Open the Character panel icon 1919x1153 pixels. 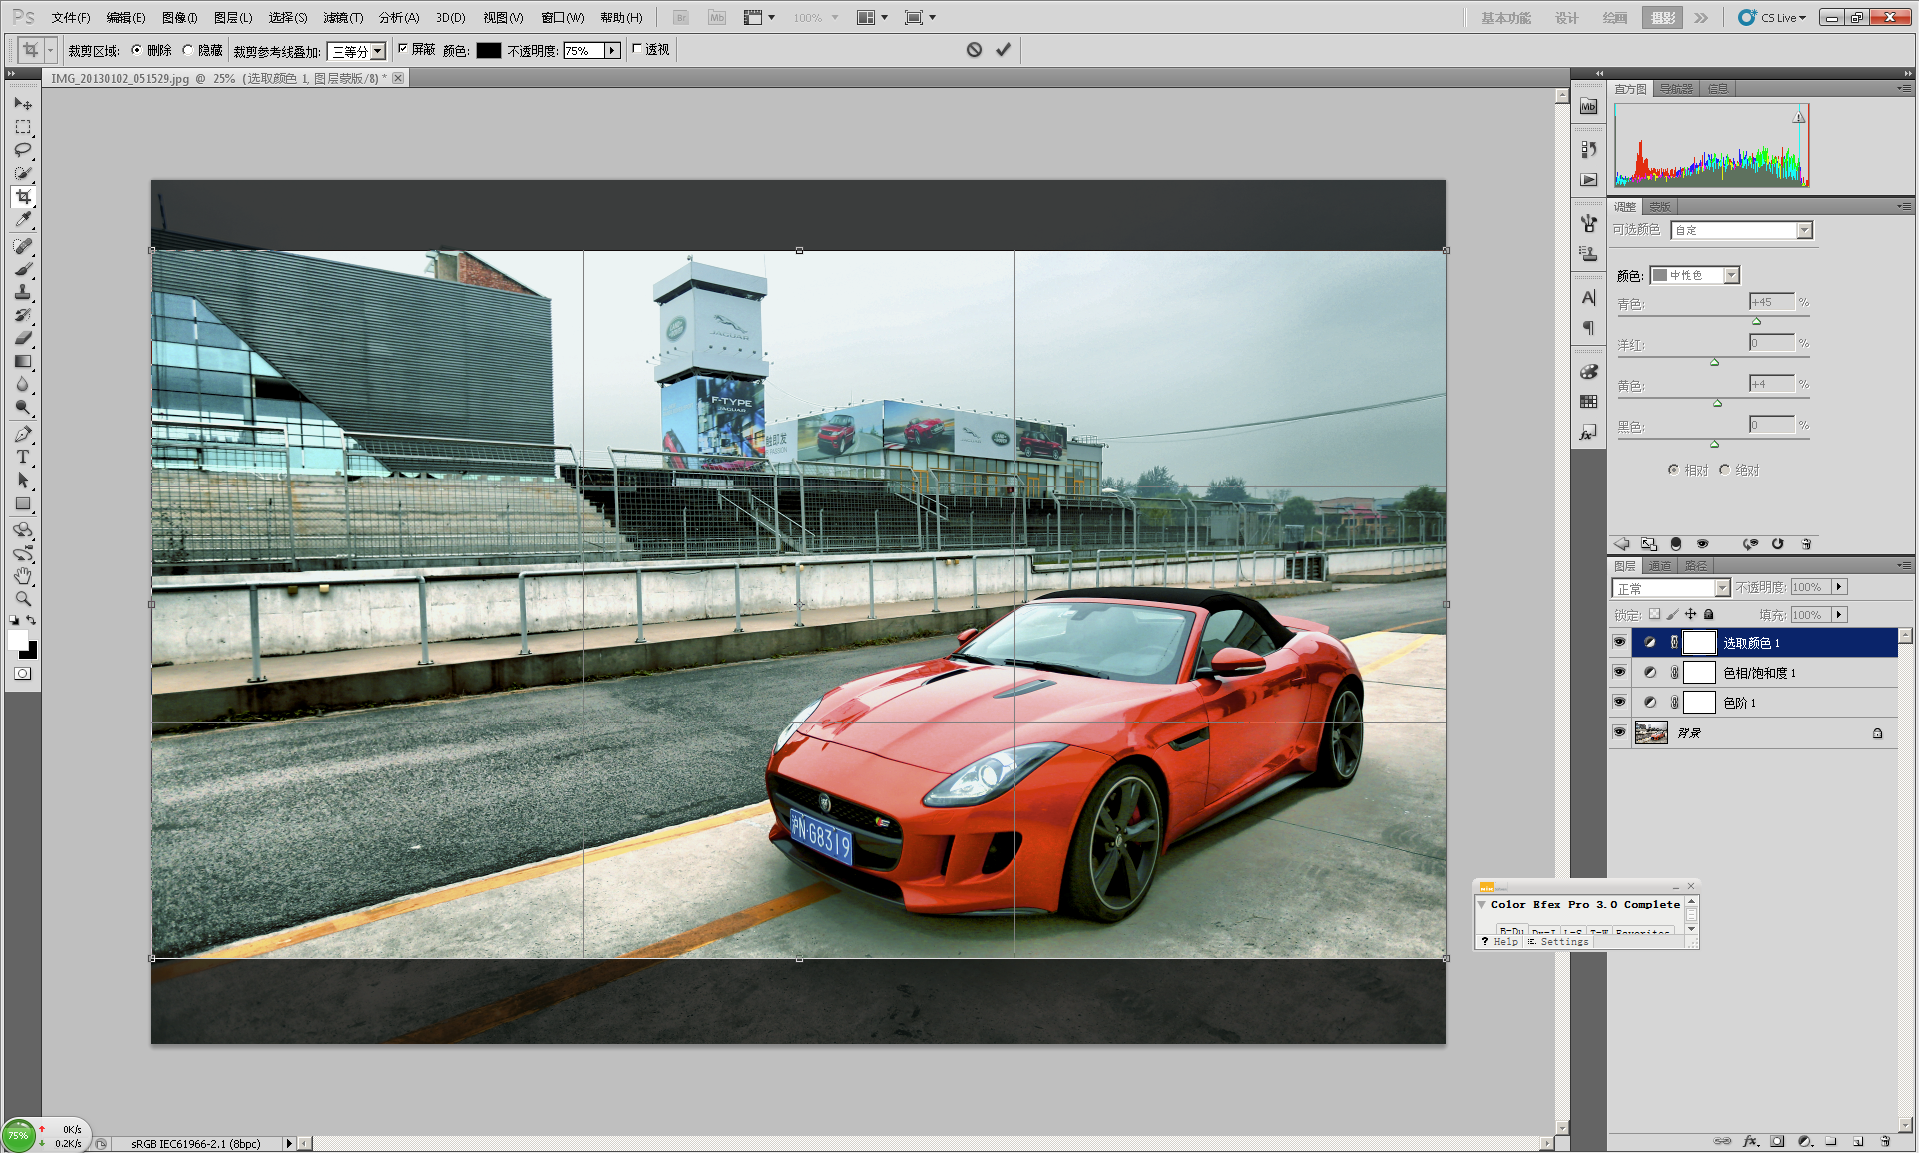point(1589,297)
